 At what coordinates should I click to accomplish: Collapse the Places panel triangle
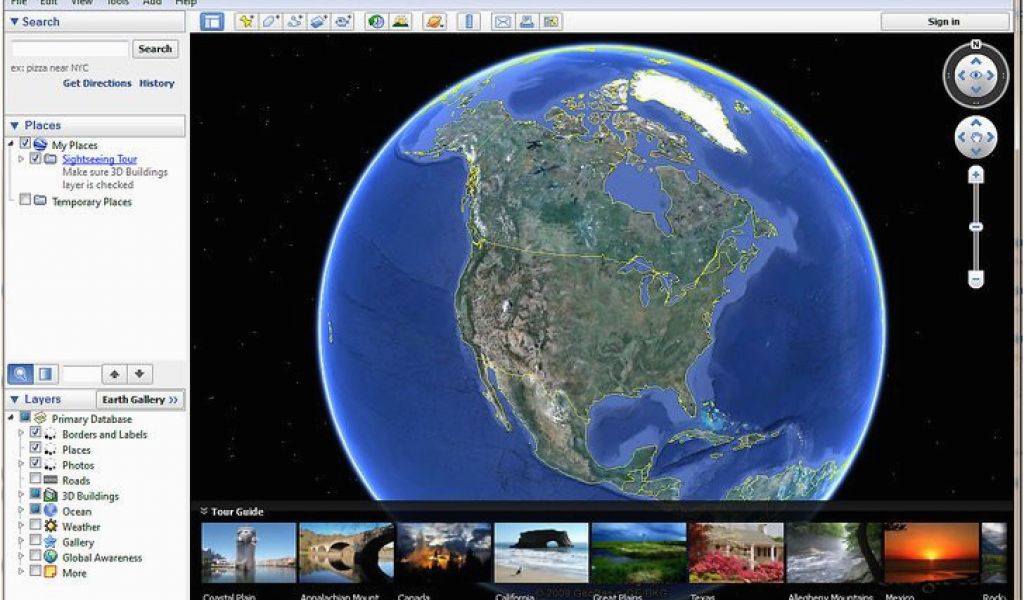point(14,125)
